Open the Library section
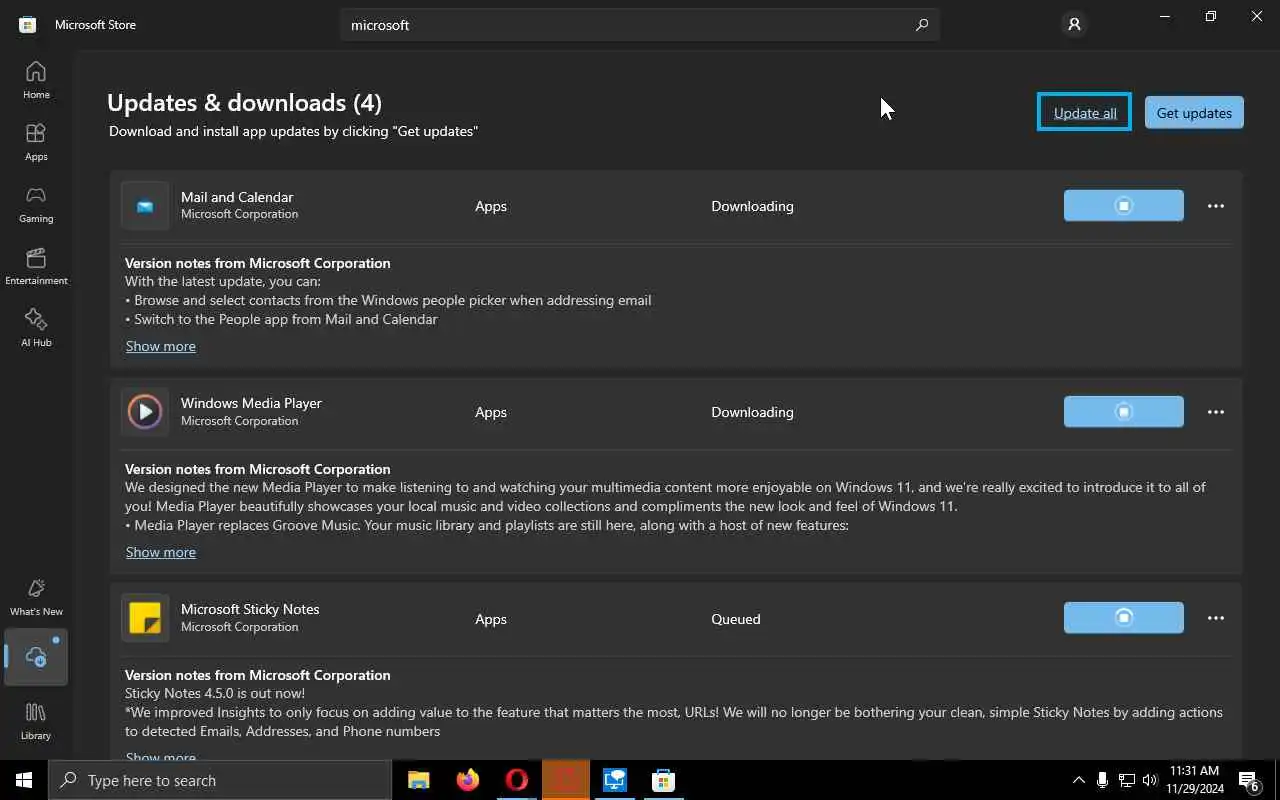 click(x=36, y=721)
